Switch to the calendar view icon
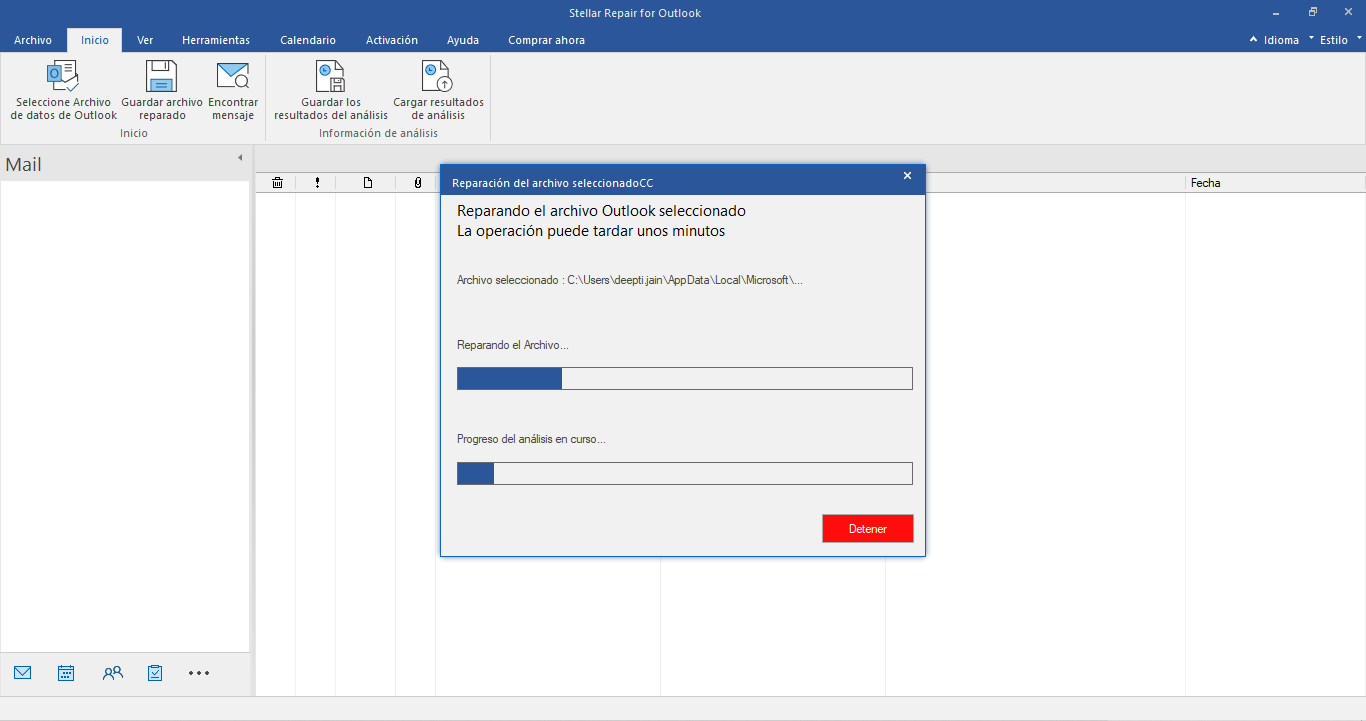The image size is (1366, 721). click(x=66, y=673)
